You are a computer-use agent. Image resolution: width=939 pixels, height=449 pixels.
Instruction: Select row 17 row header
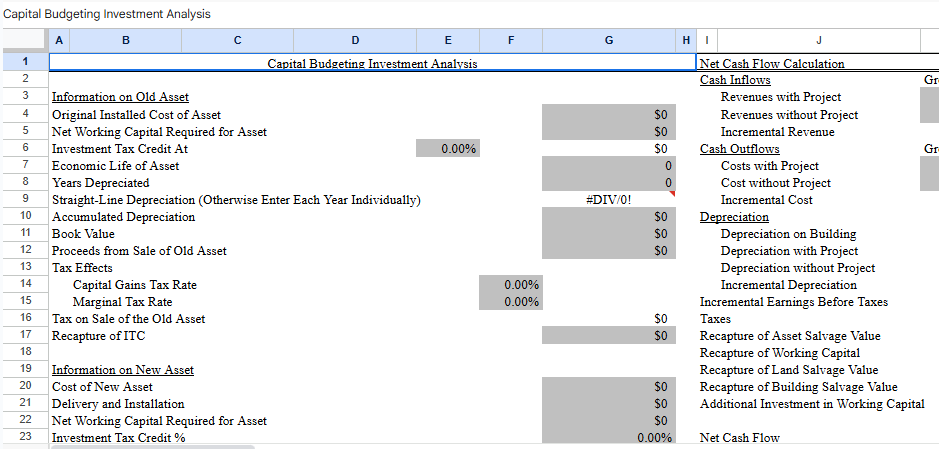coord(24,335)
